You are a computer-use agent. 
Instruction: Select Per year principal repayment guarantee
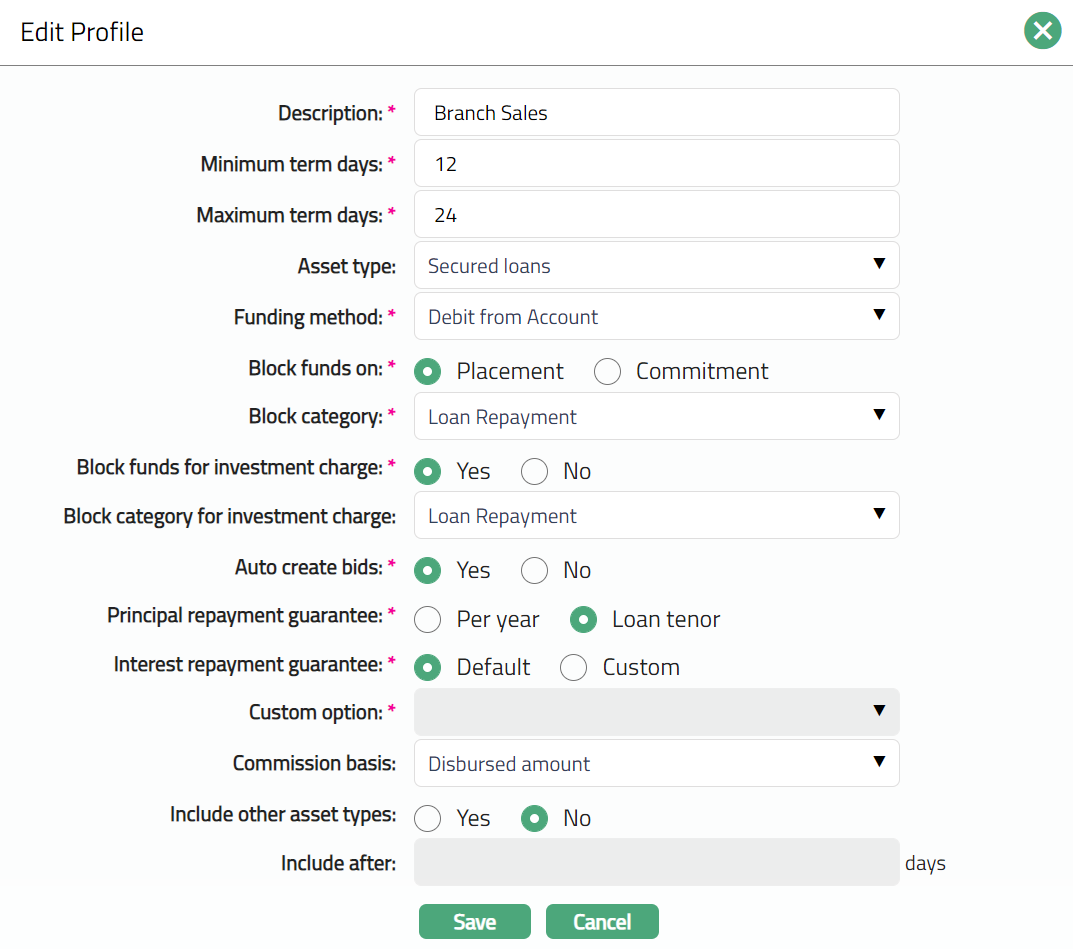[x=429, y=620]
